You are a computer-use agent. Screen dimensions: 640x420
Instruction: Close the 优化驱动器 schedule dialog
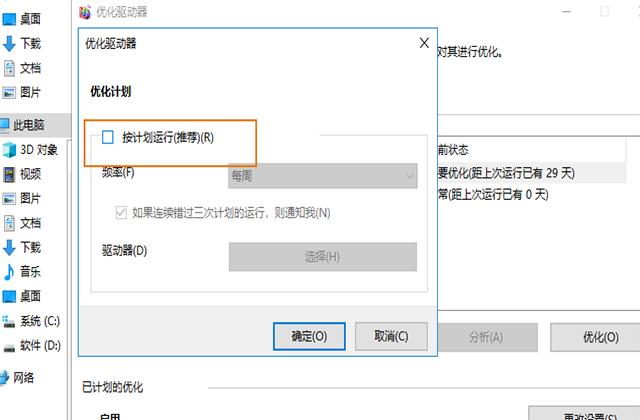point(424,43)
